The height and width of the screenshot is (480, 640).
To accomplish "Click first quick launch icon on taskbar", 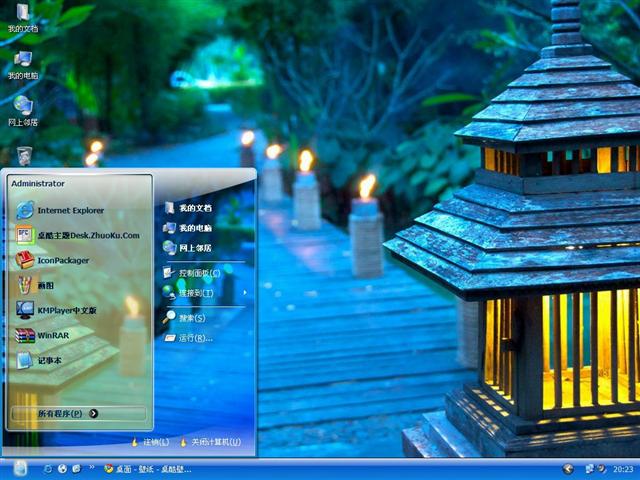I will (48, 469).
